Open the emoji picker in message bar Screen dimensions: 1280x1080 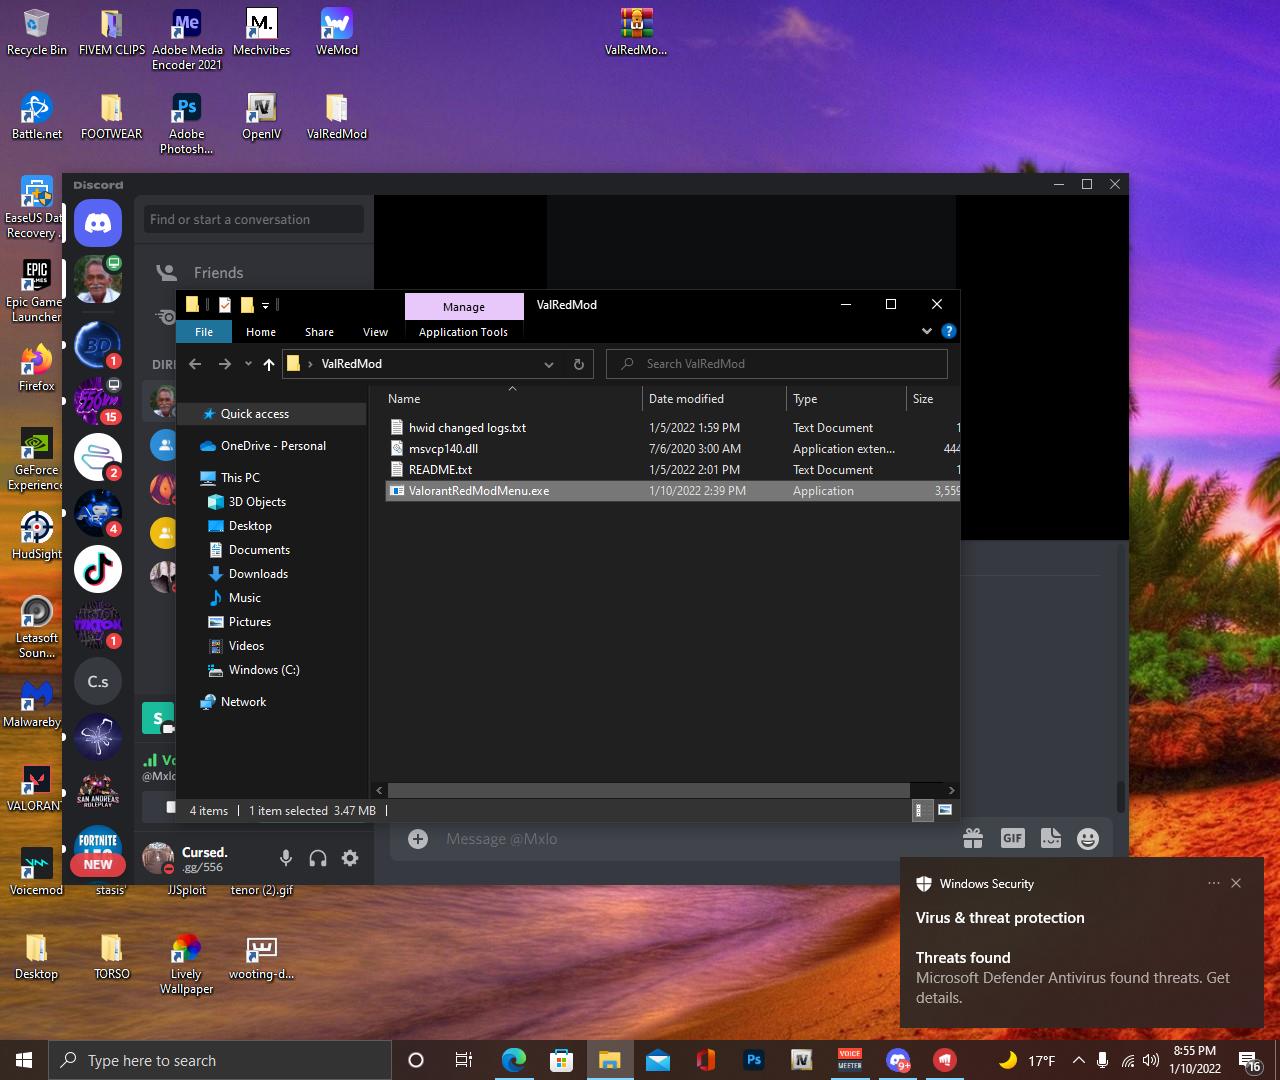[1088, 839]
